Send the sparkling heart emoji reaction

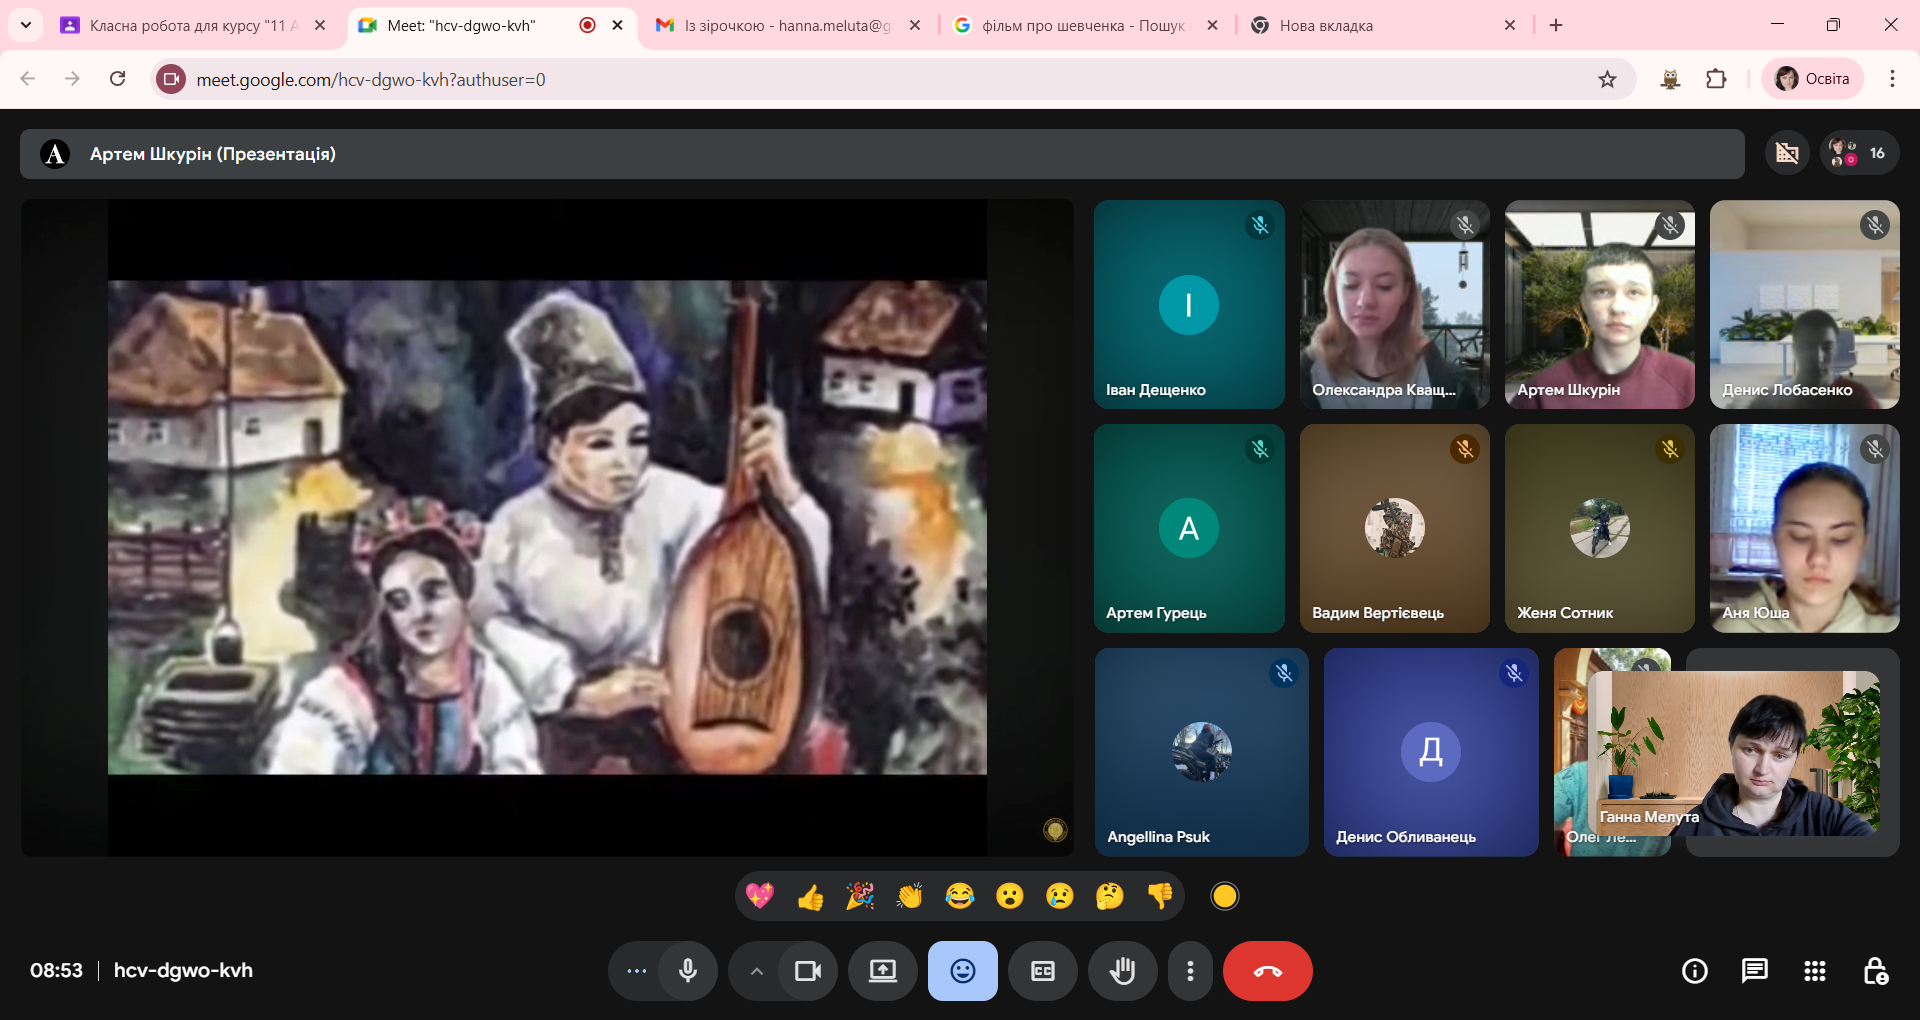[760, 896]
